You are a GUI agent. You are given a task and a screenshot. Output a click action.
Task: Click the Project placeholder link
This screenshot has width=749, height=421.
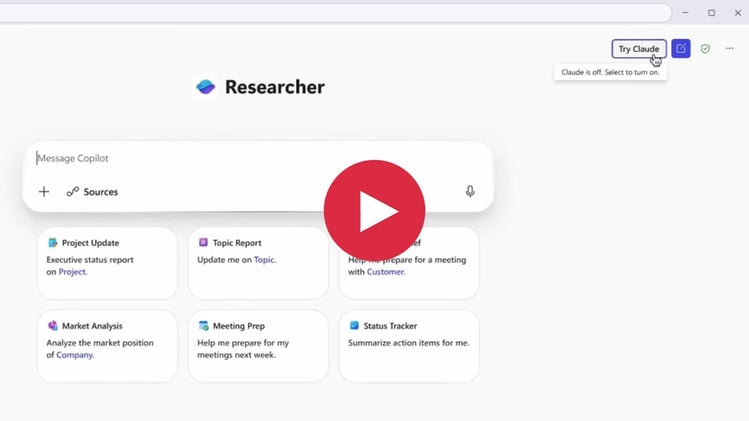tap(73, 272)
